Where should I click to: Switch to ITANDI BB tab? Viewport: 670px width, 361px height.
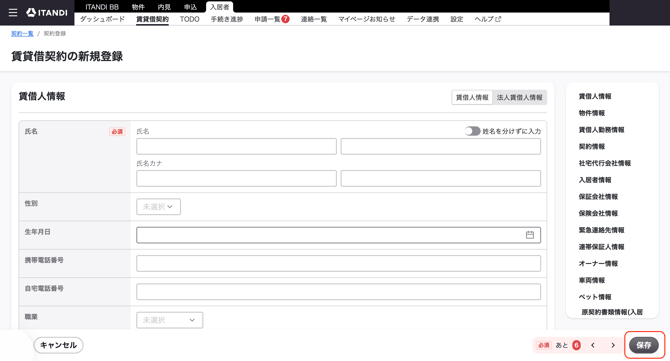(x=102, y=7)
